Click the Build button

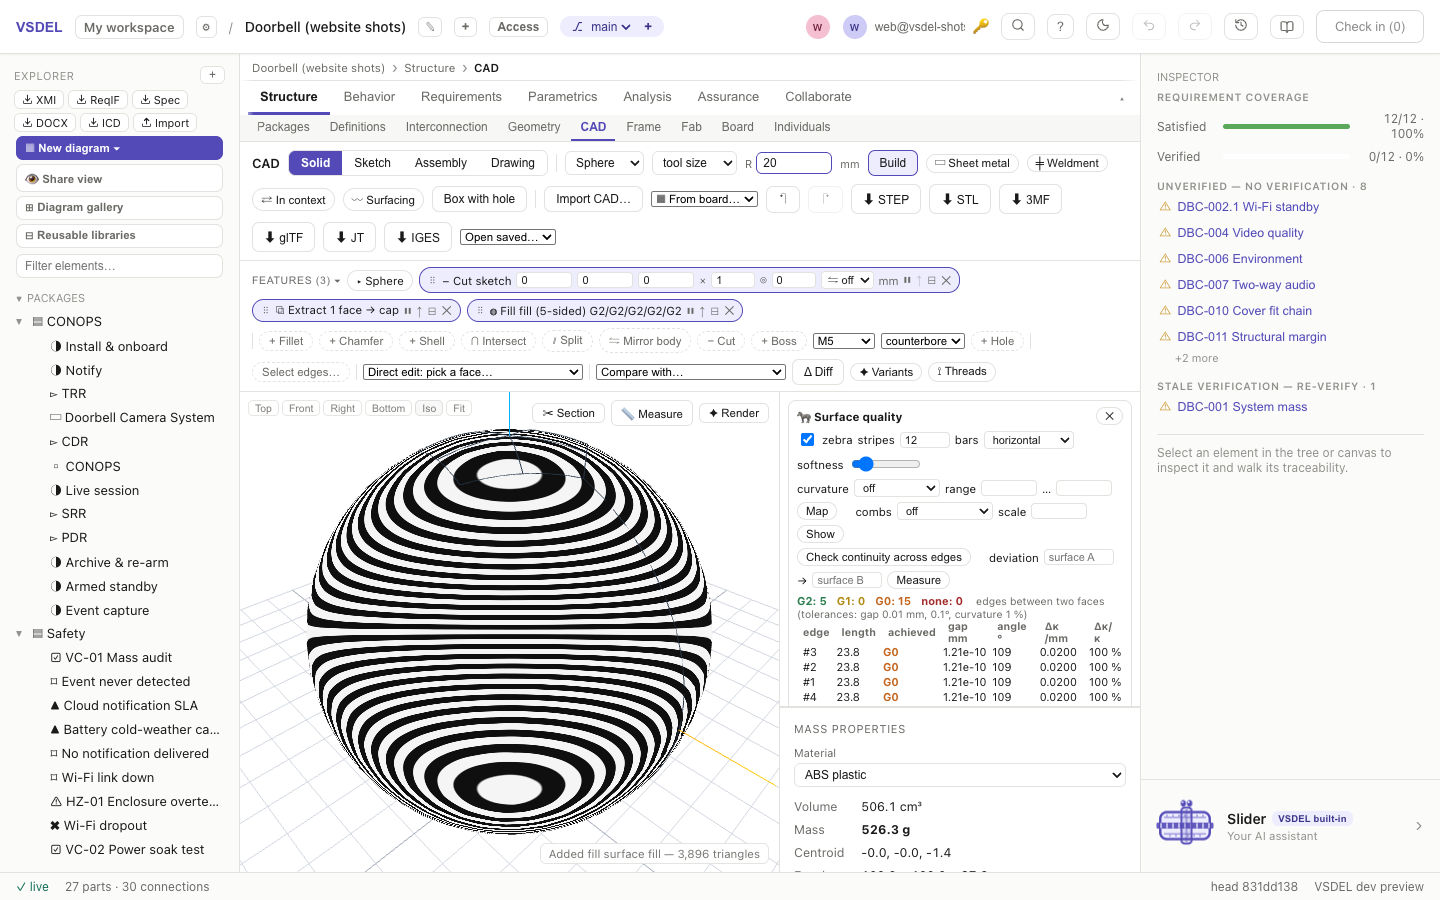[x=893, y=163]
